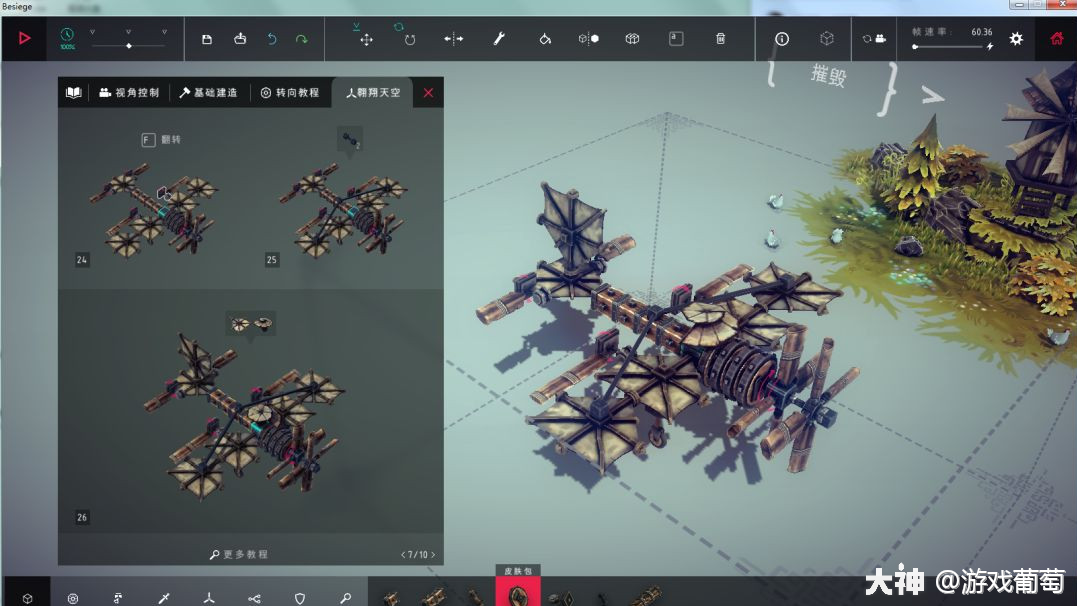Open settings with the gear icon

(1016, 38)
